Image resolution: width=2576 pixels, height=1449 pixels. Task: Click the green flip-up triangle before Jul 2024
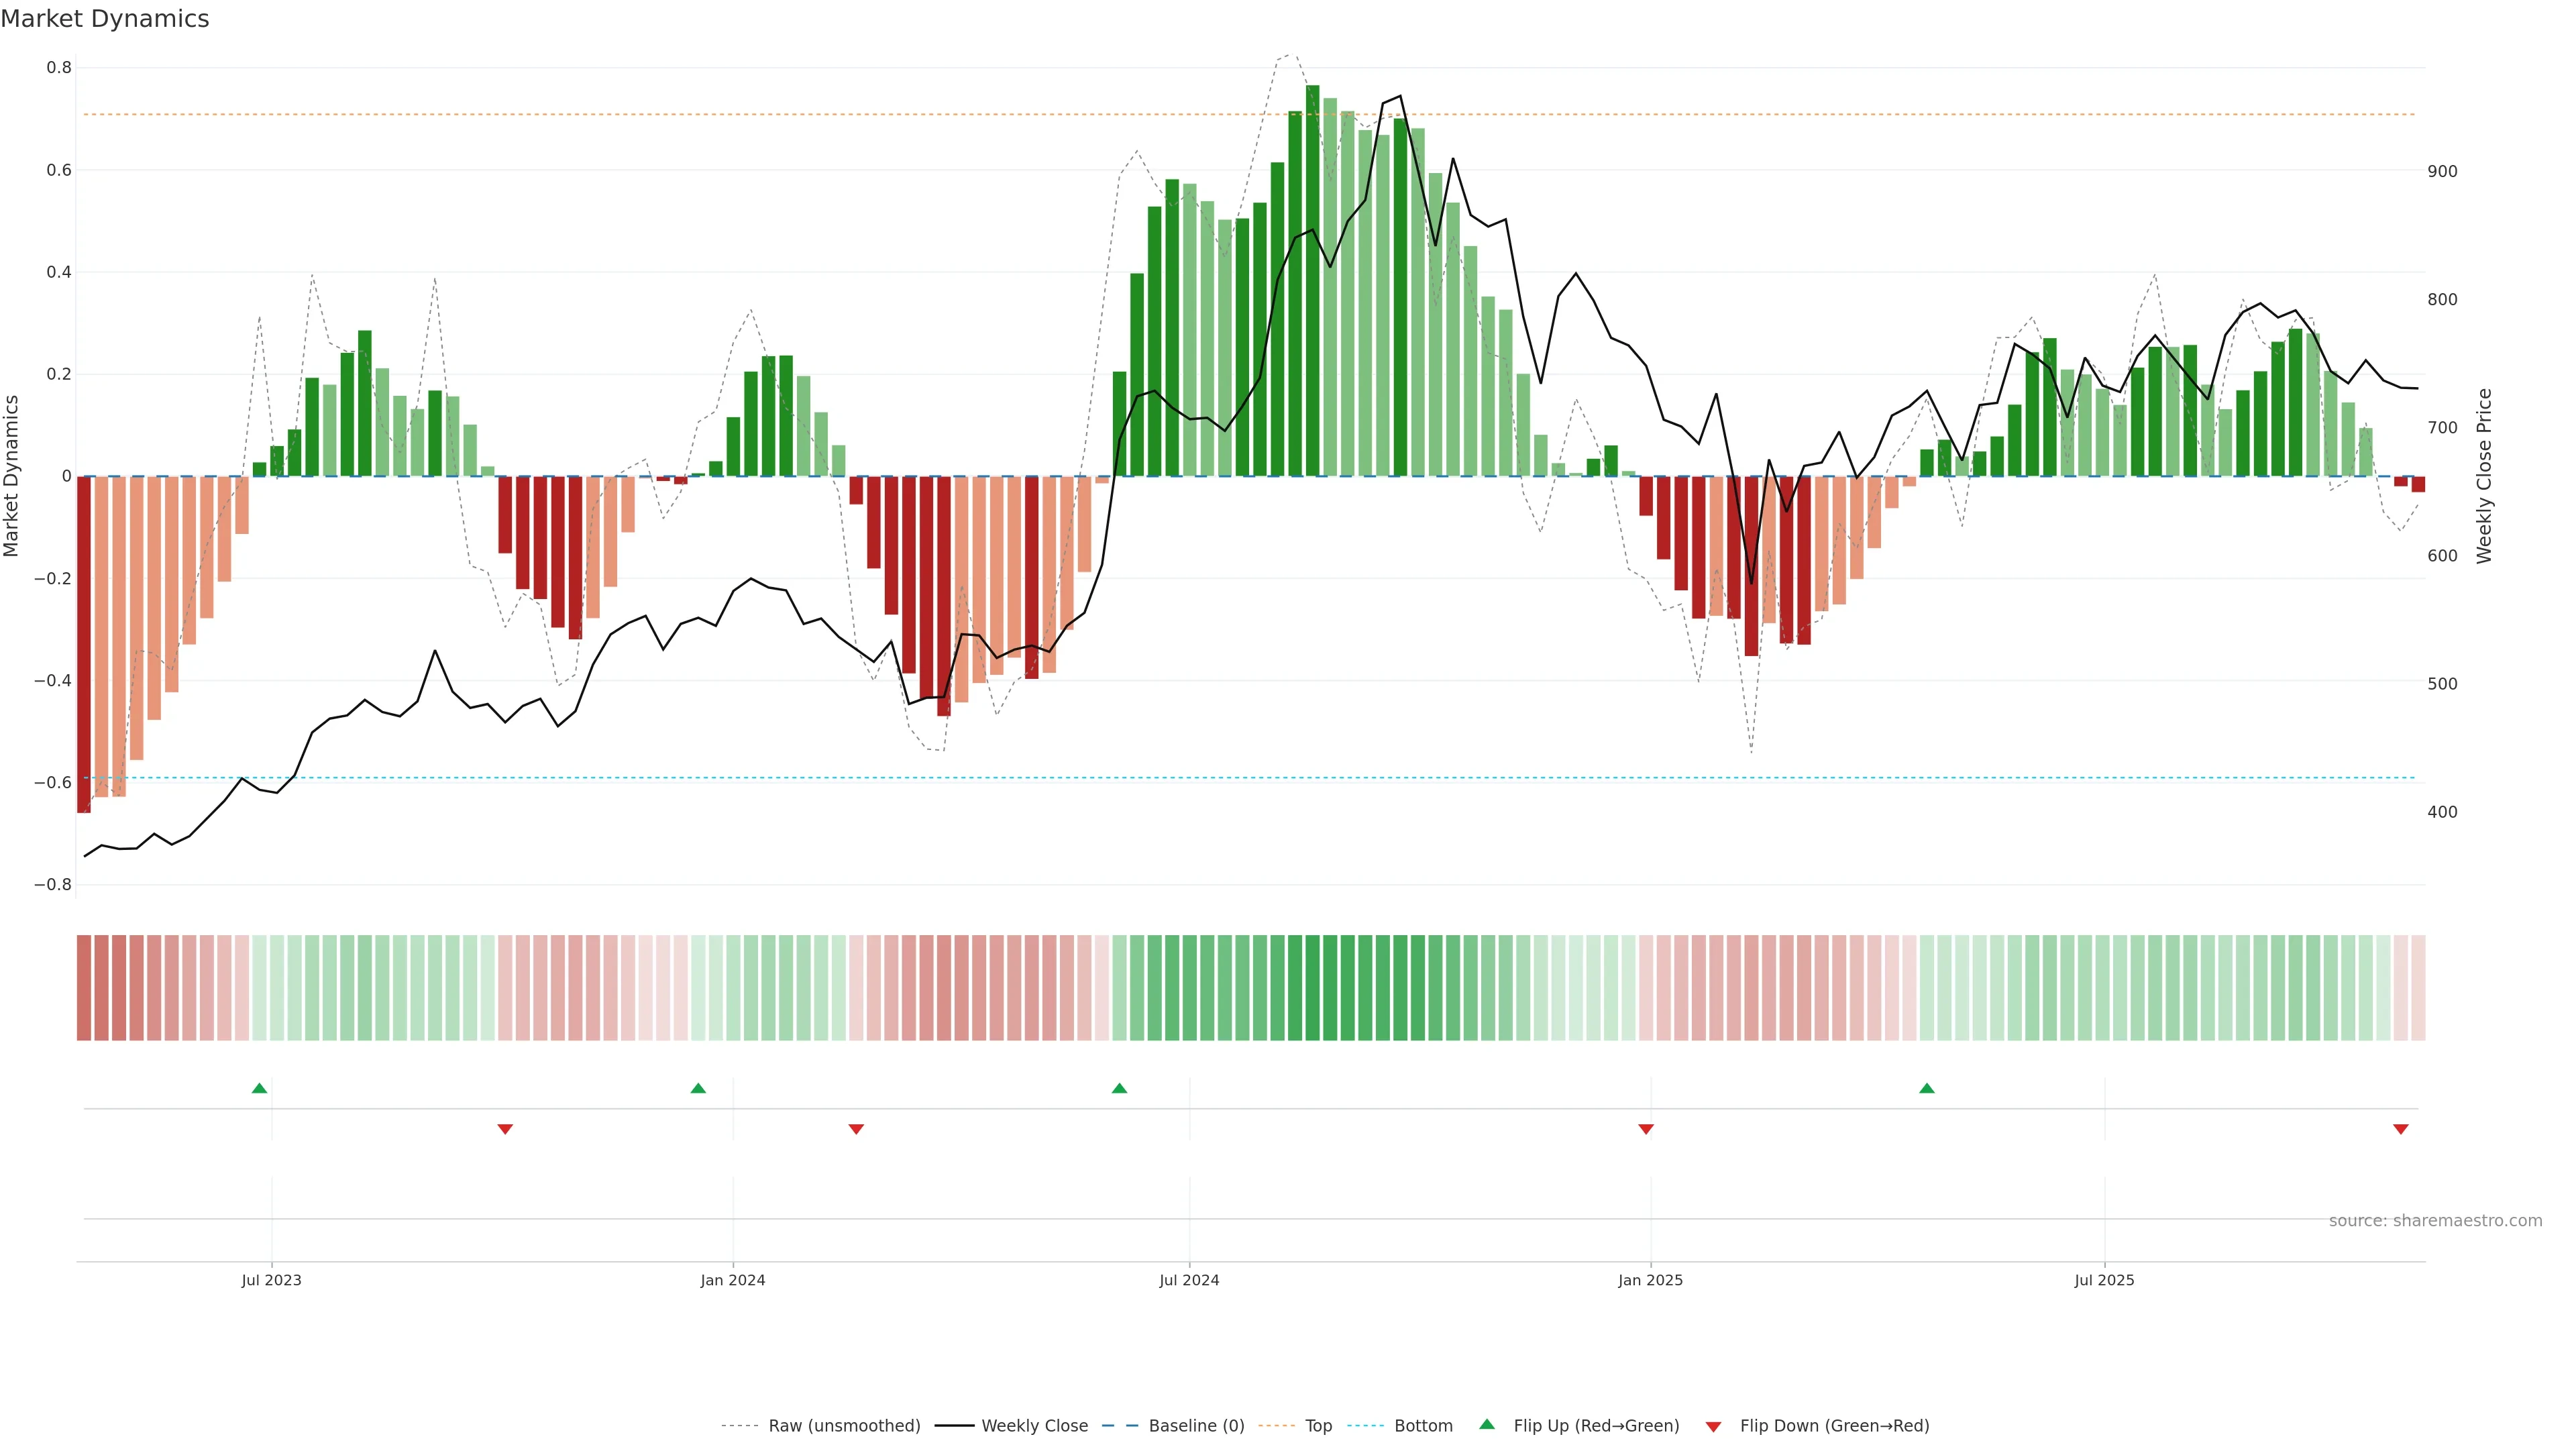coord(1119,1088)
